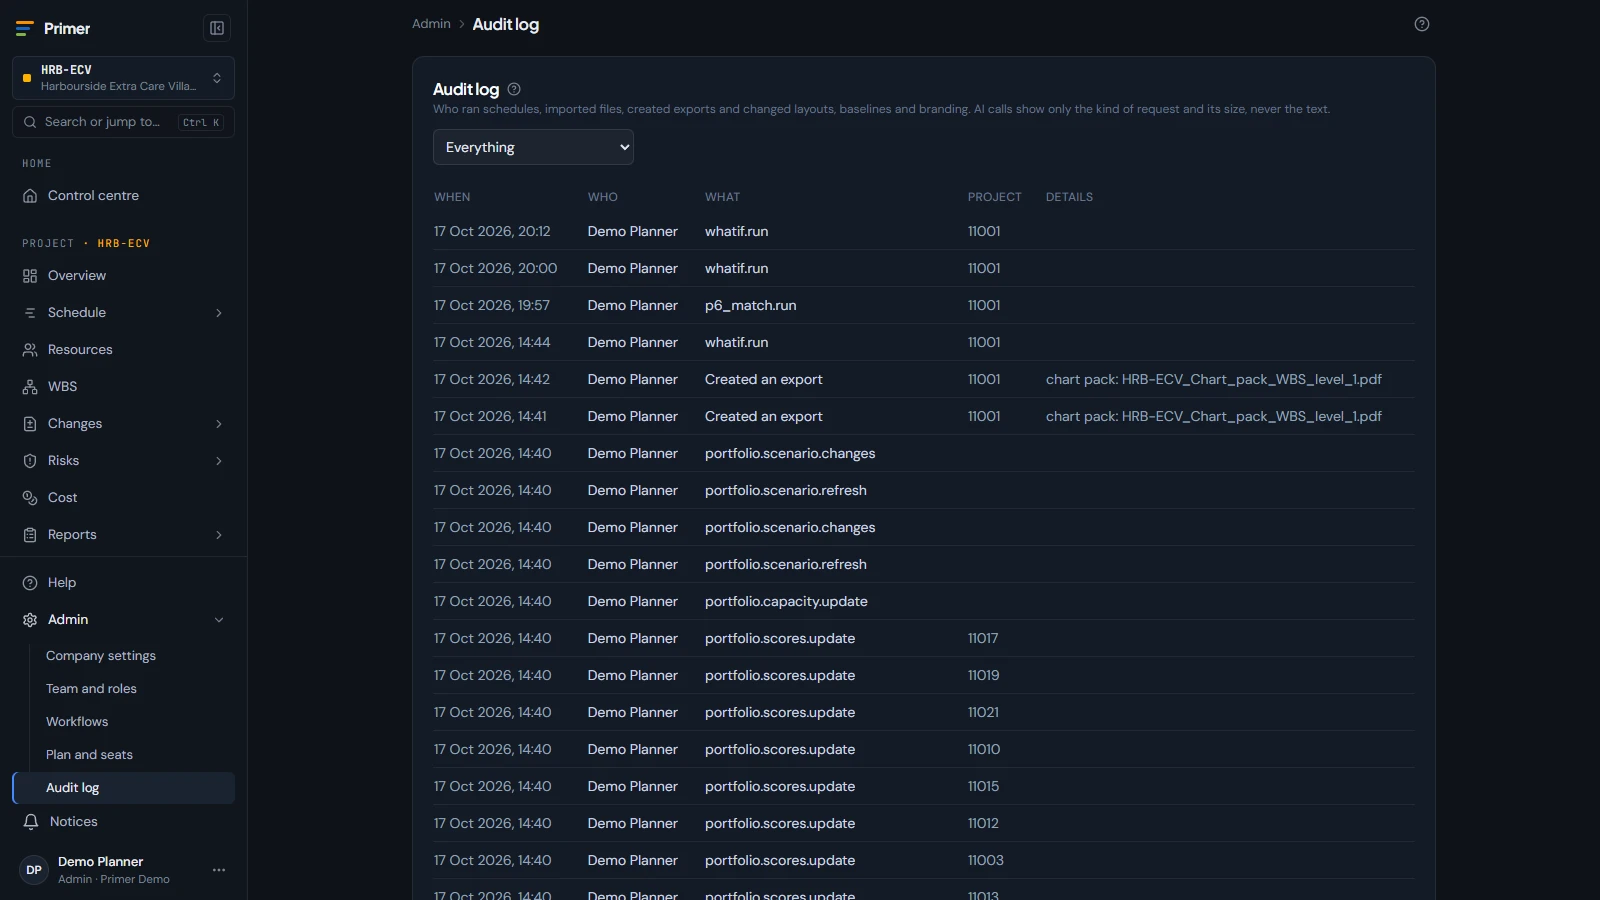Click project number 11015
The width and height of the screenshot is (1600, 900).
[x=984, y=787]
